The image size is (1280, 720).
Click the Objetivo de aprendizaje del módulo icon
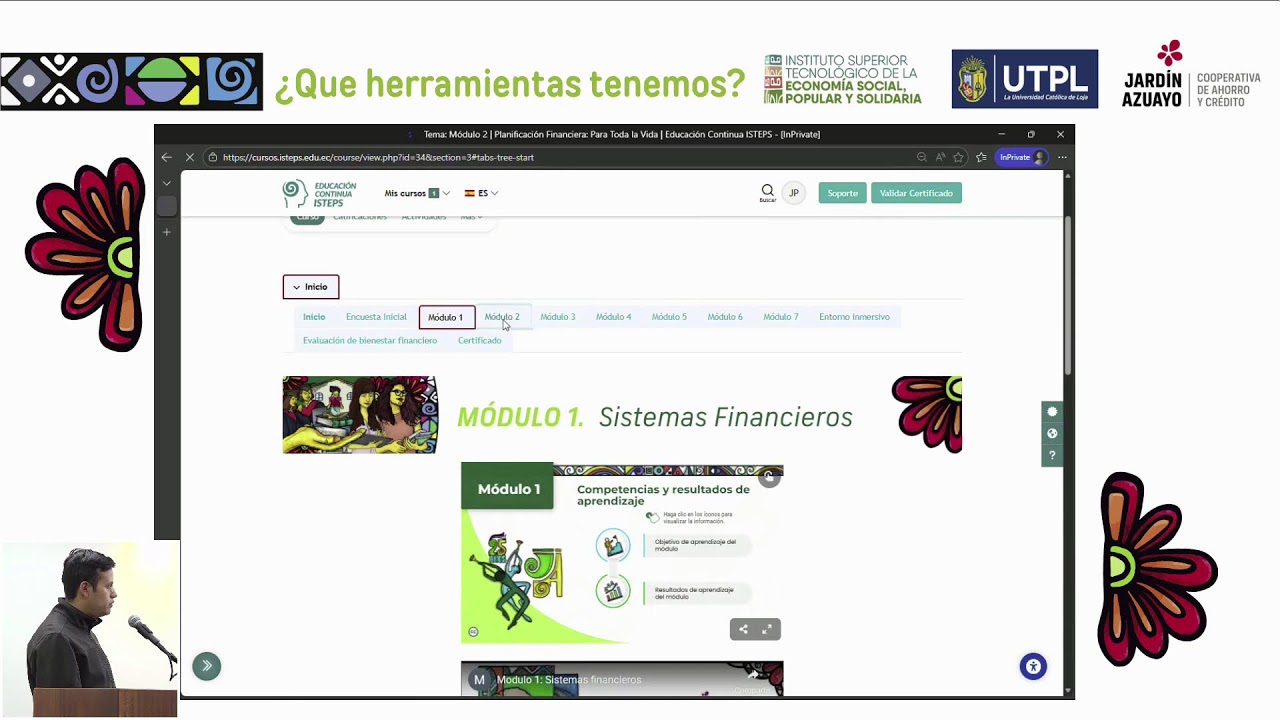(x=613, y=545)
